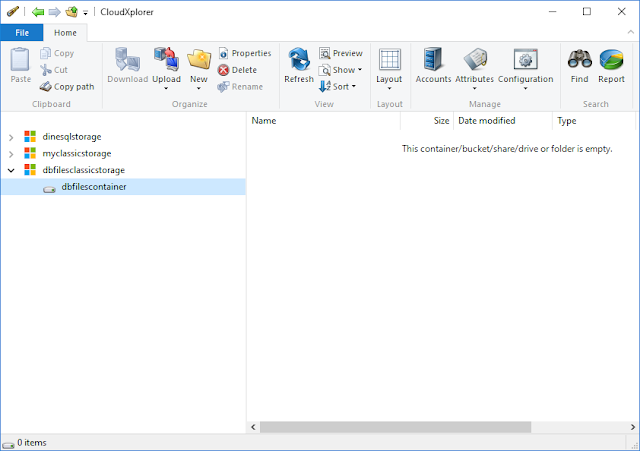Open the Layout dropdown arrow
The image size is (640, 451).
389,88
